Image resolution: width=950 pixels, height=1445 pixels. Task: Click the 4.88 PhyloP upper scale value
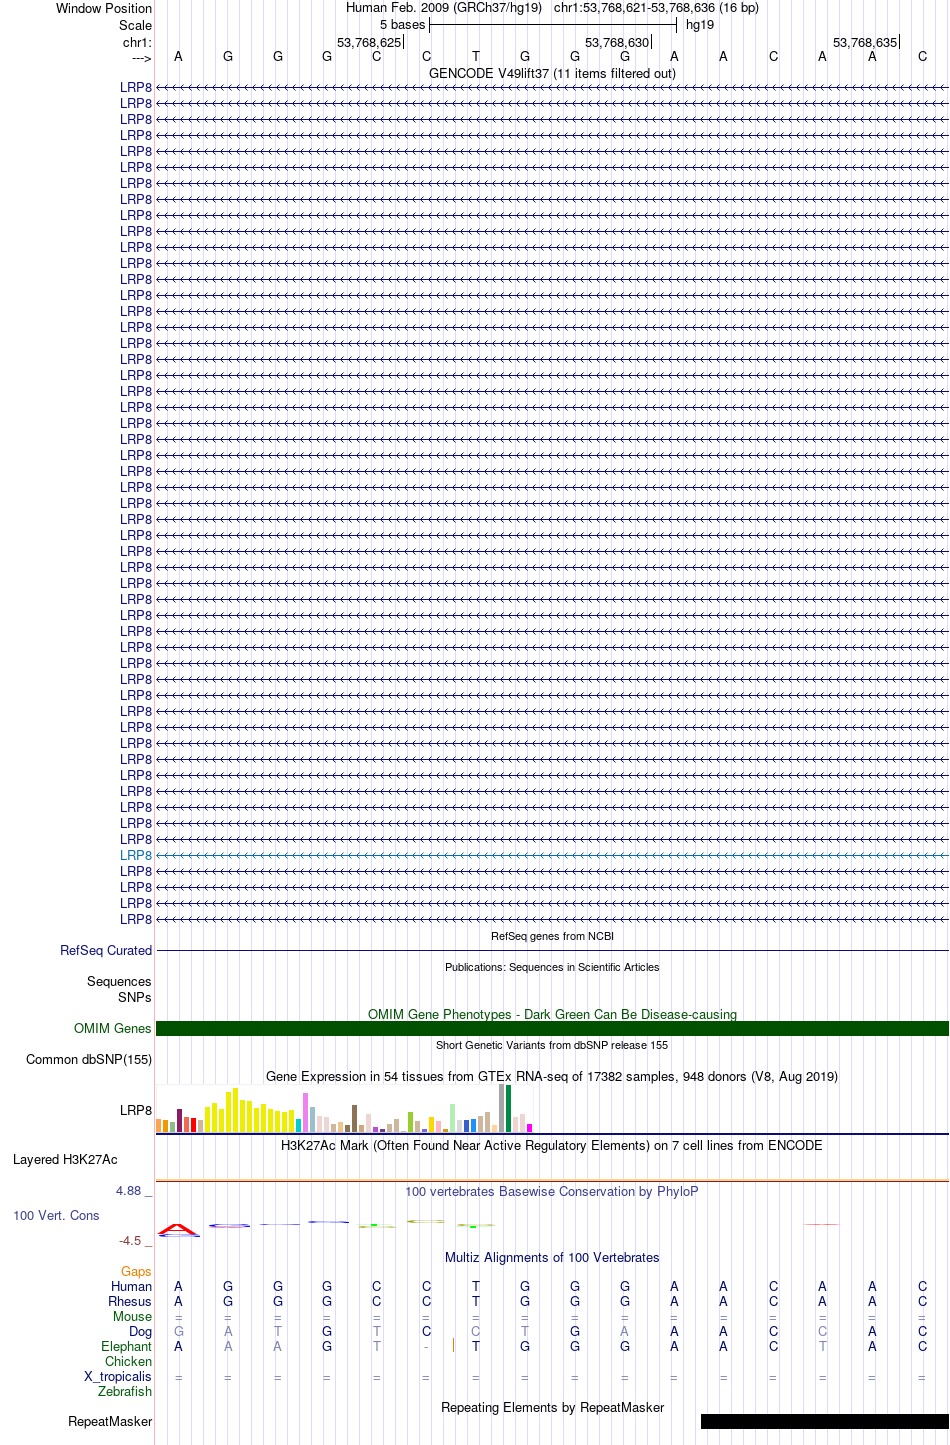(x=129, y=1190)
